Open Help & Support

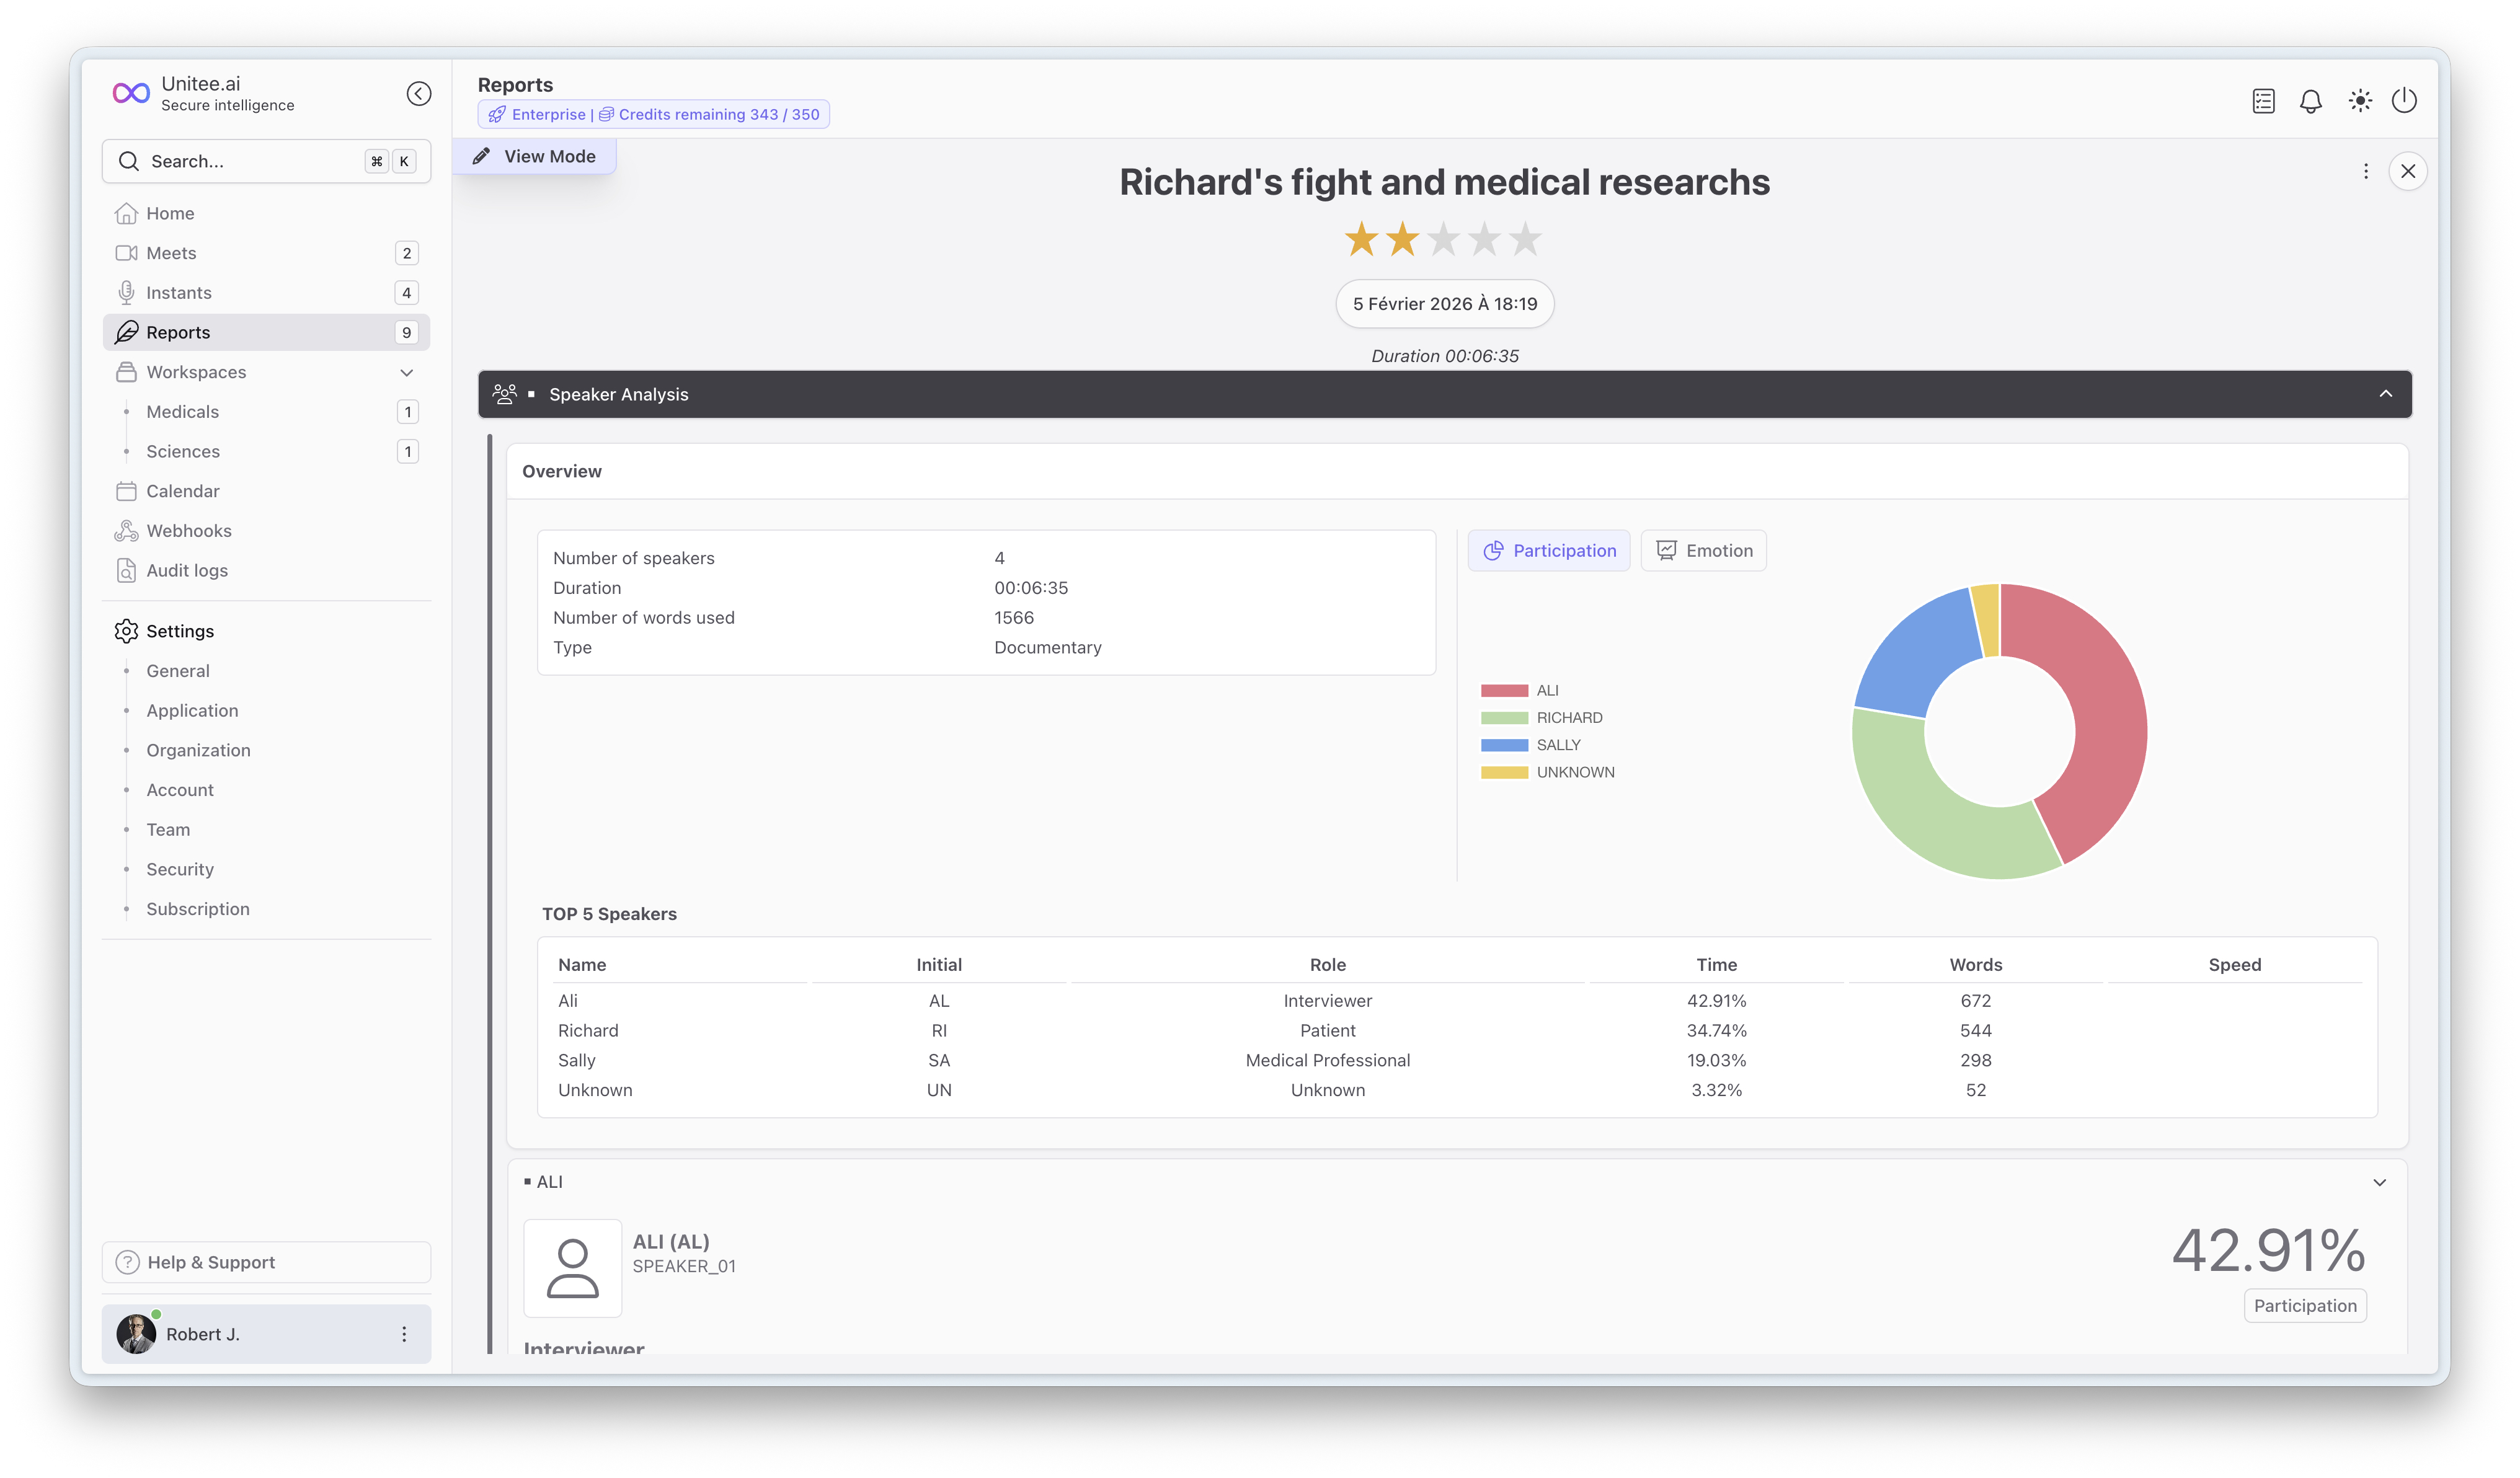(266, 1262)
